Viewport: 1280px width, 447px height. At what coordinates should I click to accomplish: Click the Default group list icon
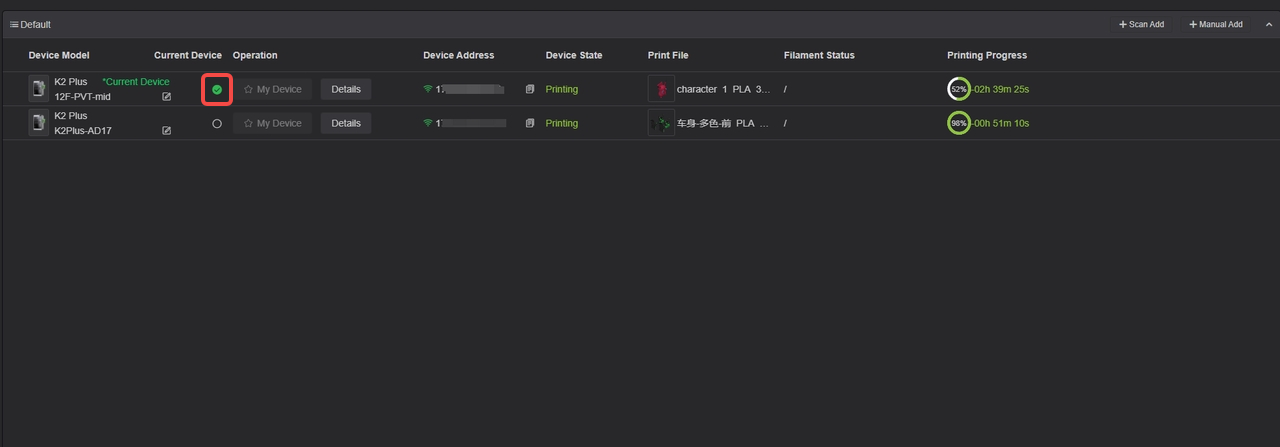coord(14,24)
